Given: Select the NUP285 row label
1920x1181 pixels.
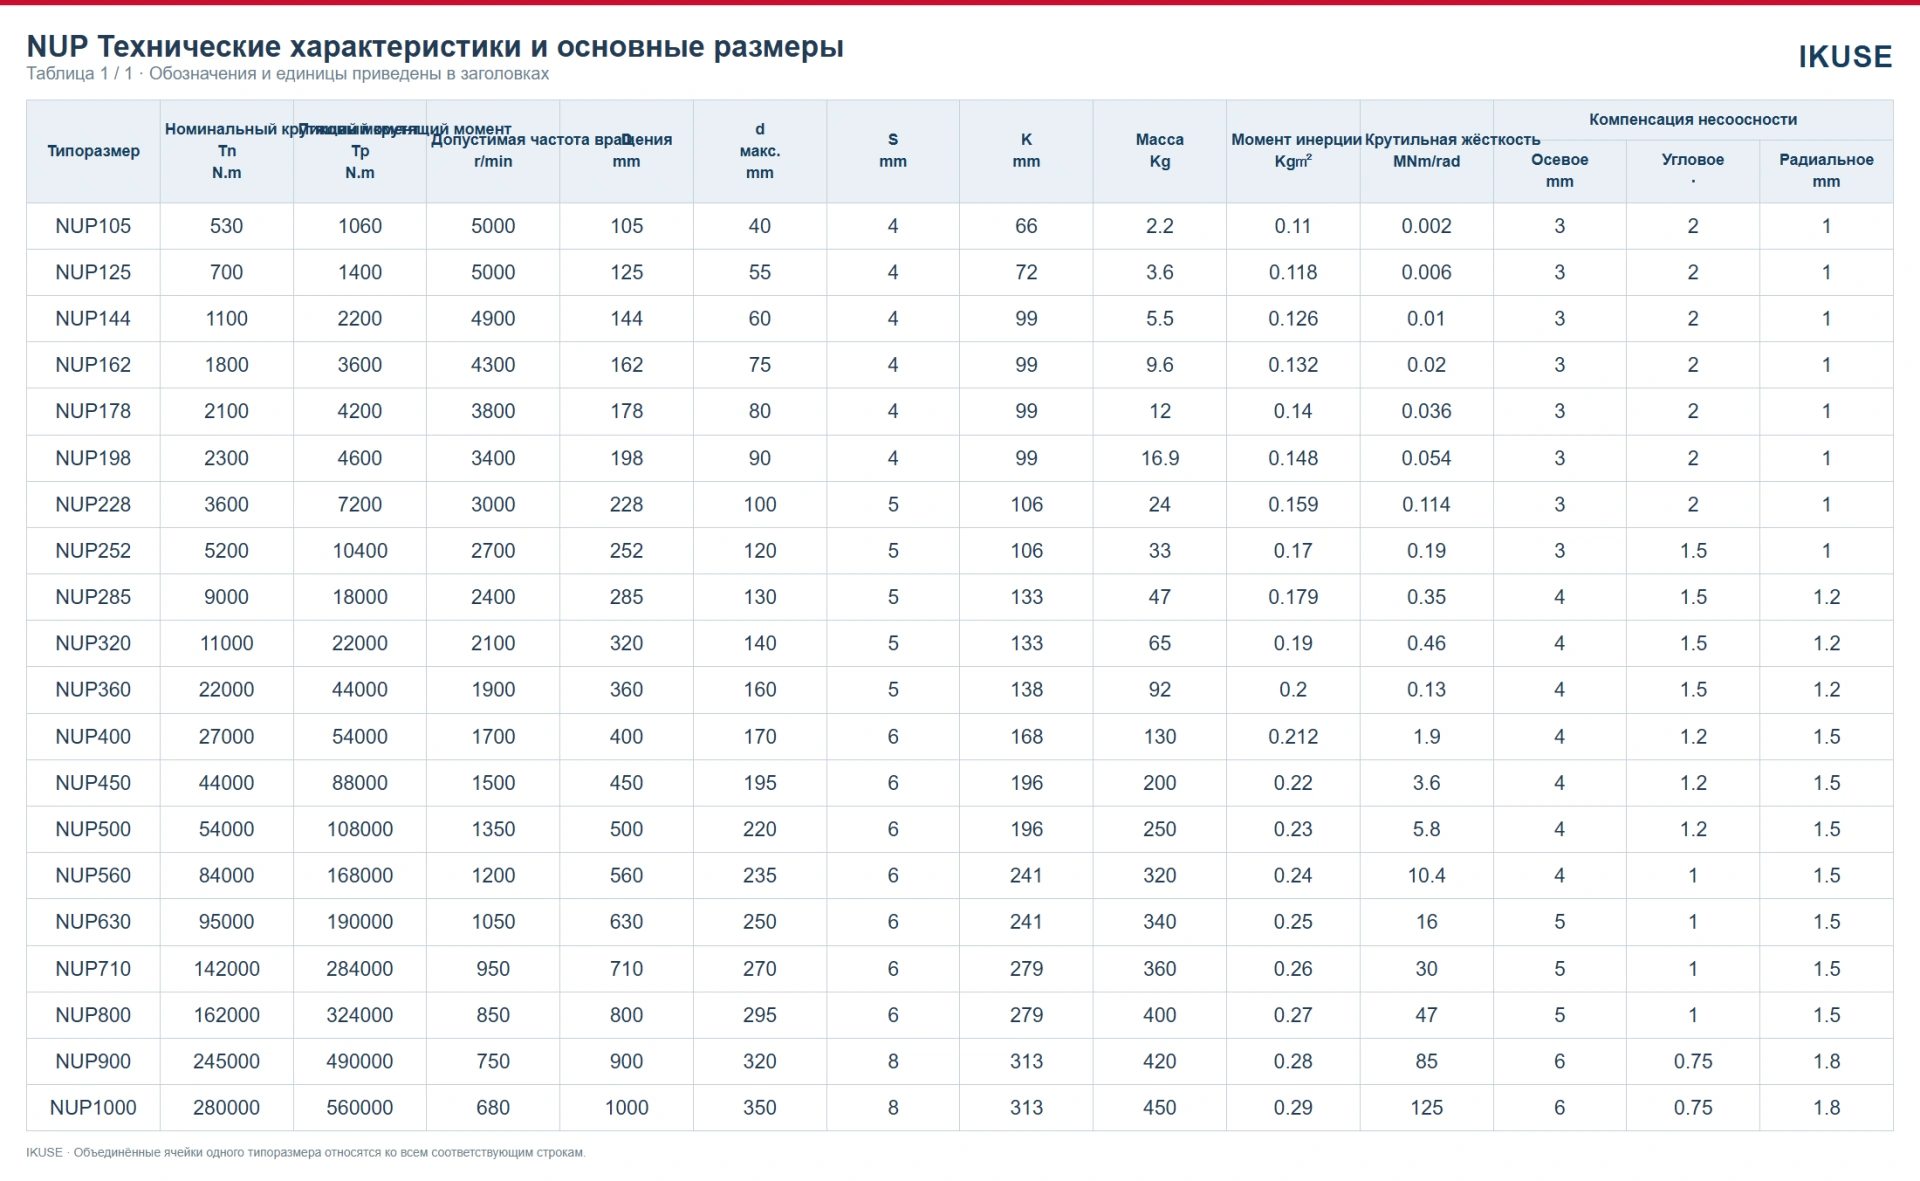Looking at the screenshot, I should pyautogui.click(x=93, y=597).
